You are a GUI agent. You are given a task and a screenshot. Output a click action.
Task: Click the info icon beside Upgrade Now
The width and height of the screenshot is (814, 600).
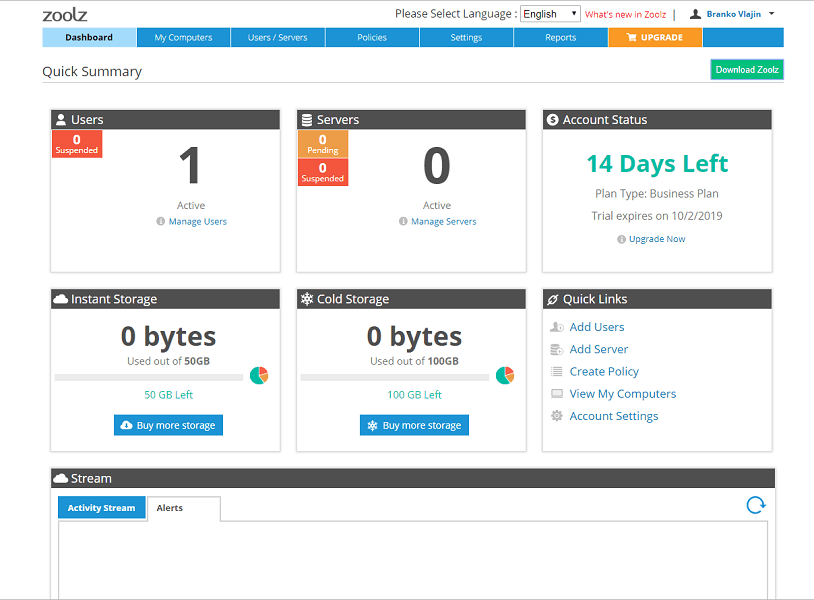[621, 239]
